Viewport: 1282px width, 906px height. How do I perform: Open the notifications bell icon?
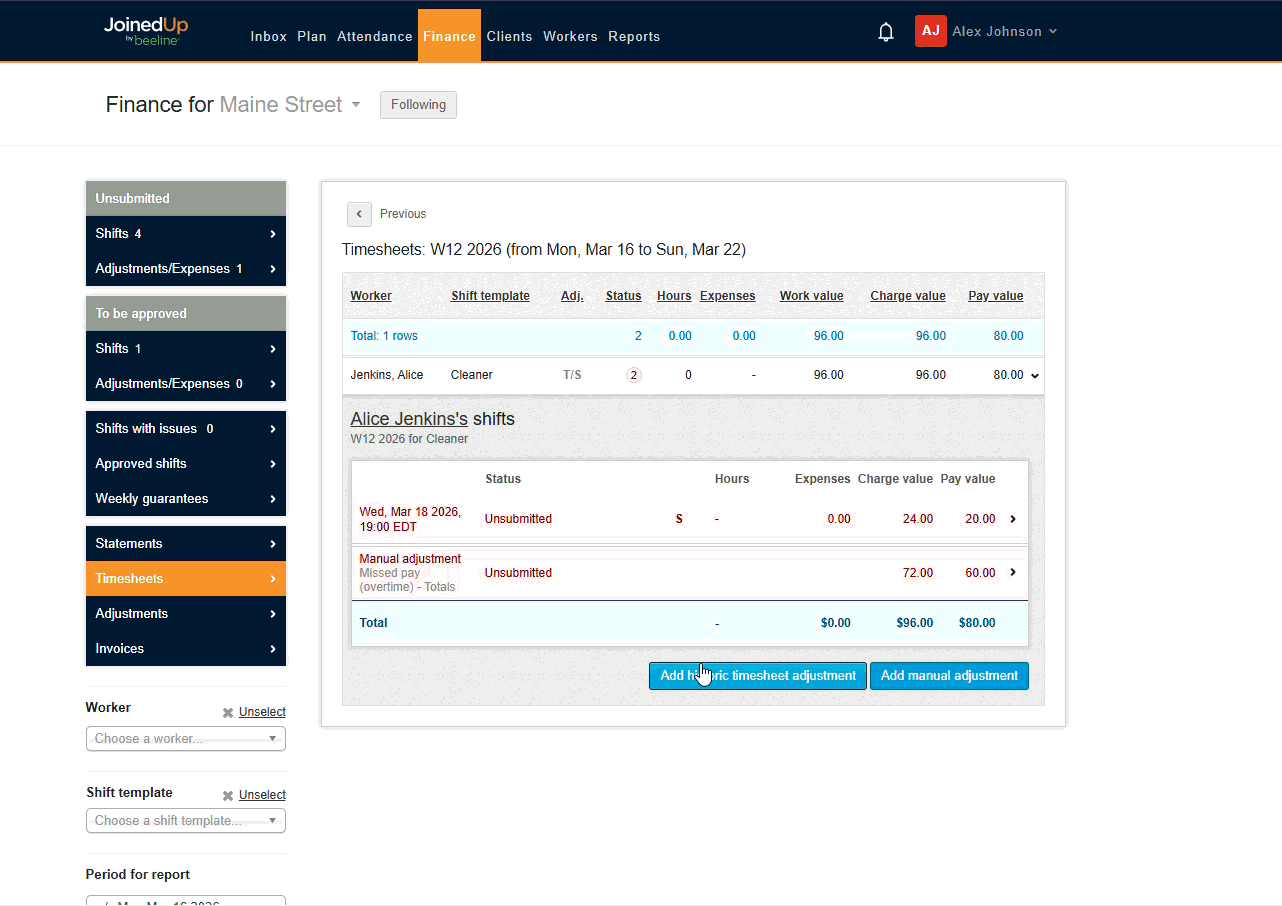click(x=885, y=31)
